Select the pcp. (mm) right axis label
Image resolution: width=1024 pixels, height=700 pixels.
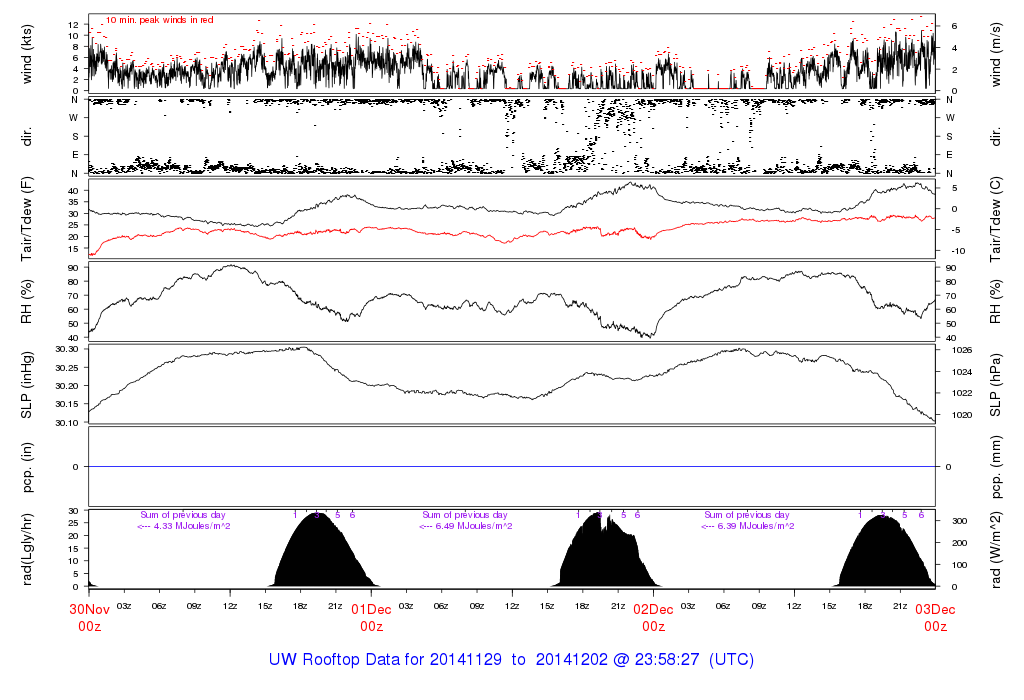coord(997,466)
